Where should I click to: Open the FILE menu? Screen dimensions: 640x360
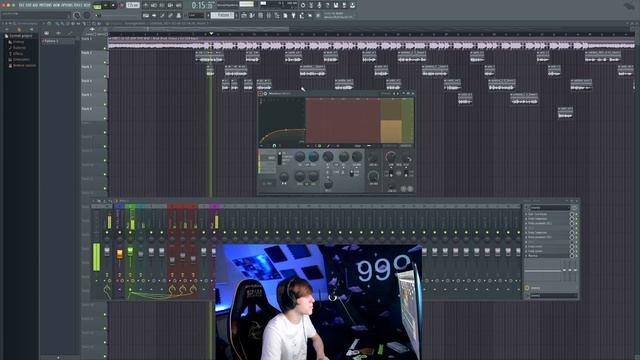(22, 5)
